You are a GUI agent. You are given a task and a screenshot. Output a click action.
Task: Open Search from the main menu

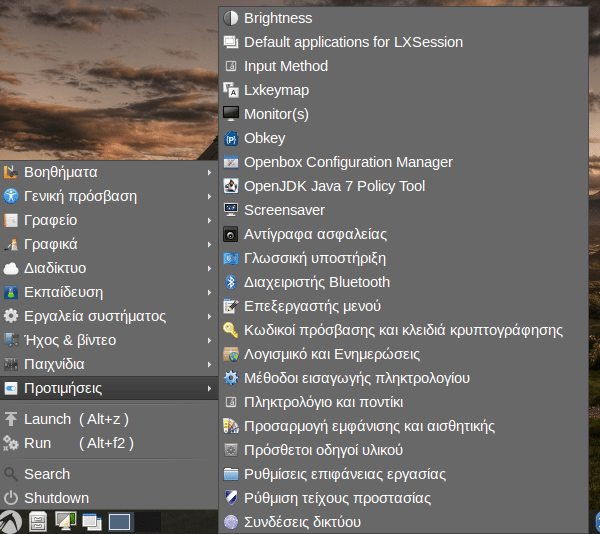click(109, 474)
